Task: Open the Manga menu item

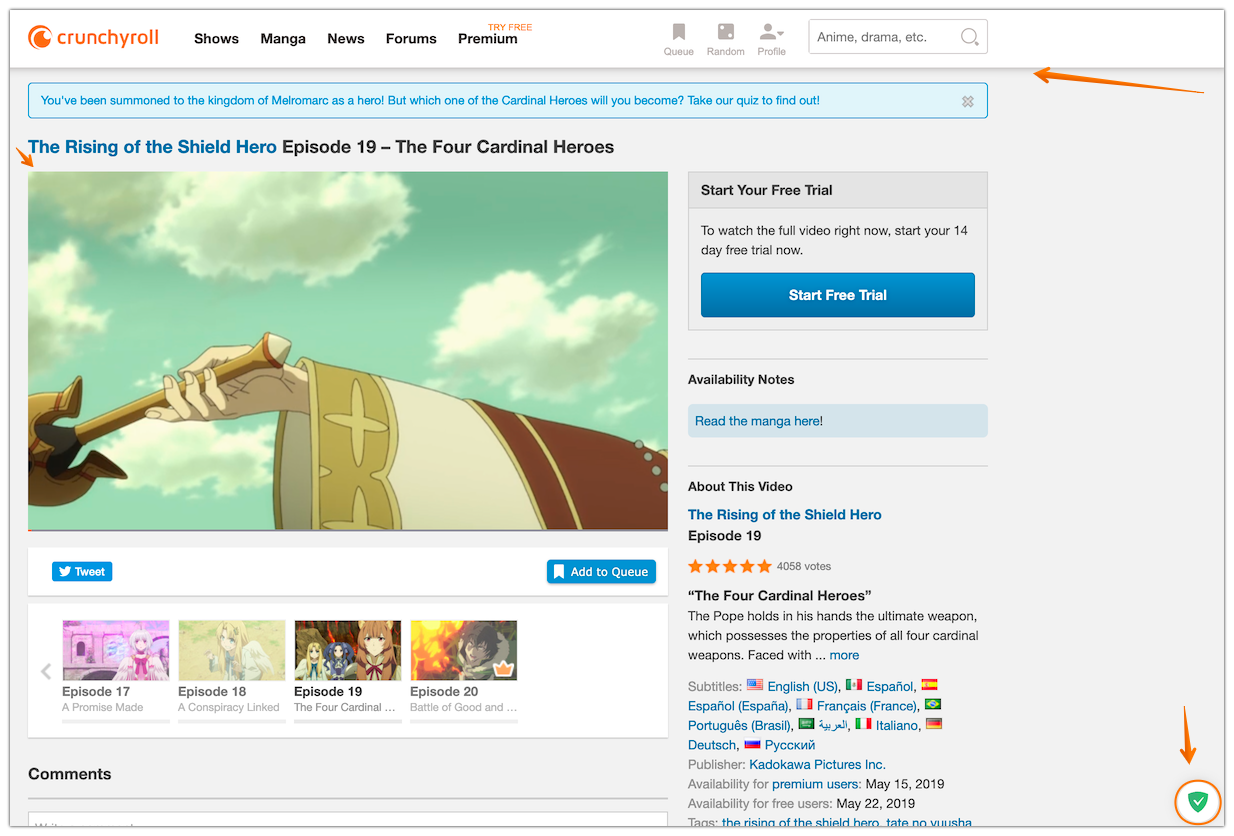Action: tap(283, 39)
